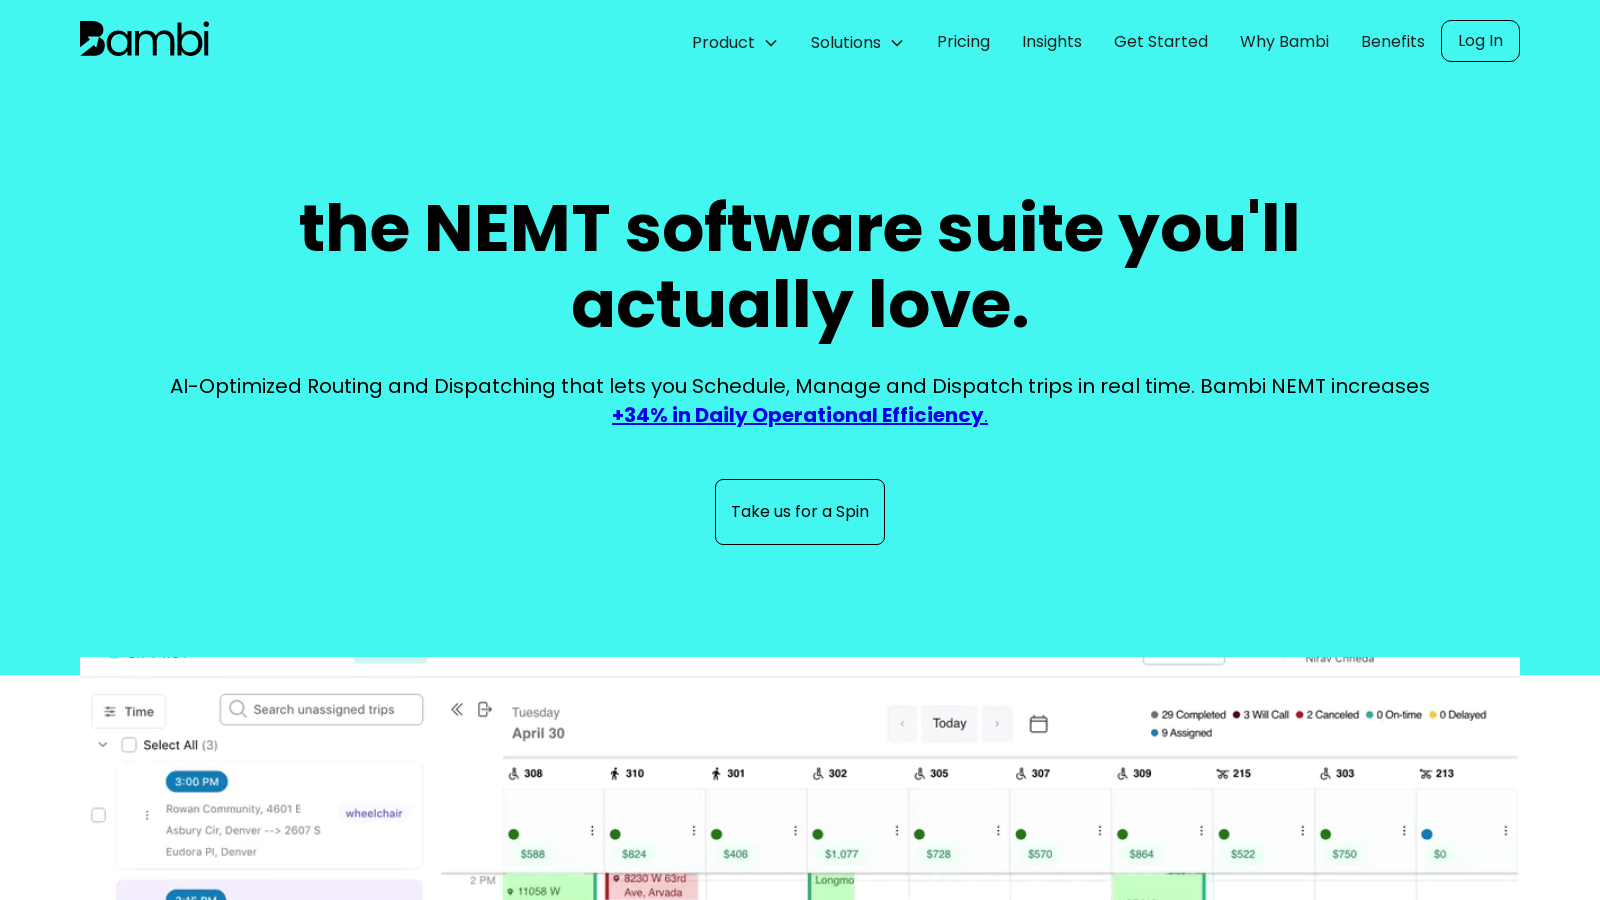Go to the previous day arrow
The height and width of the screenshot is (900, 1600).
point(902,724)
